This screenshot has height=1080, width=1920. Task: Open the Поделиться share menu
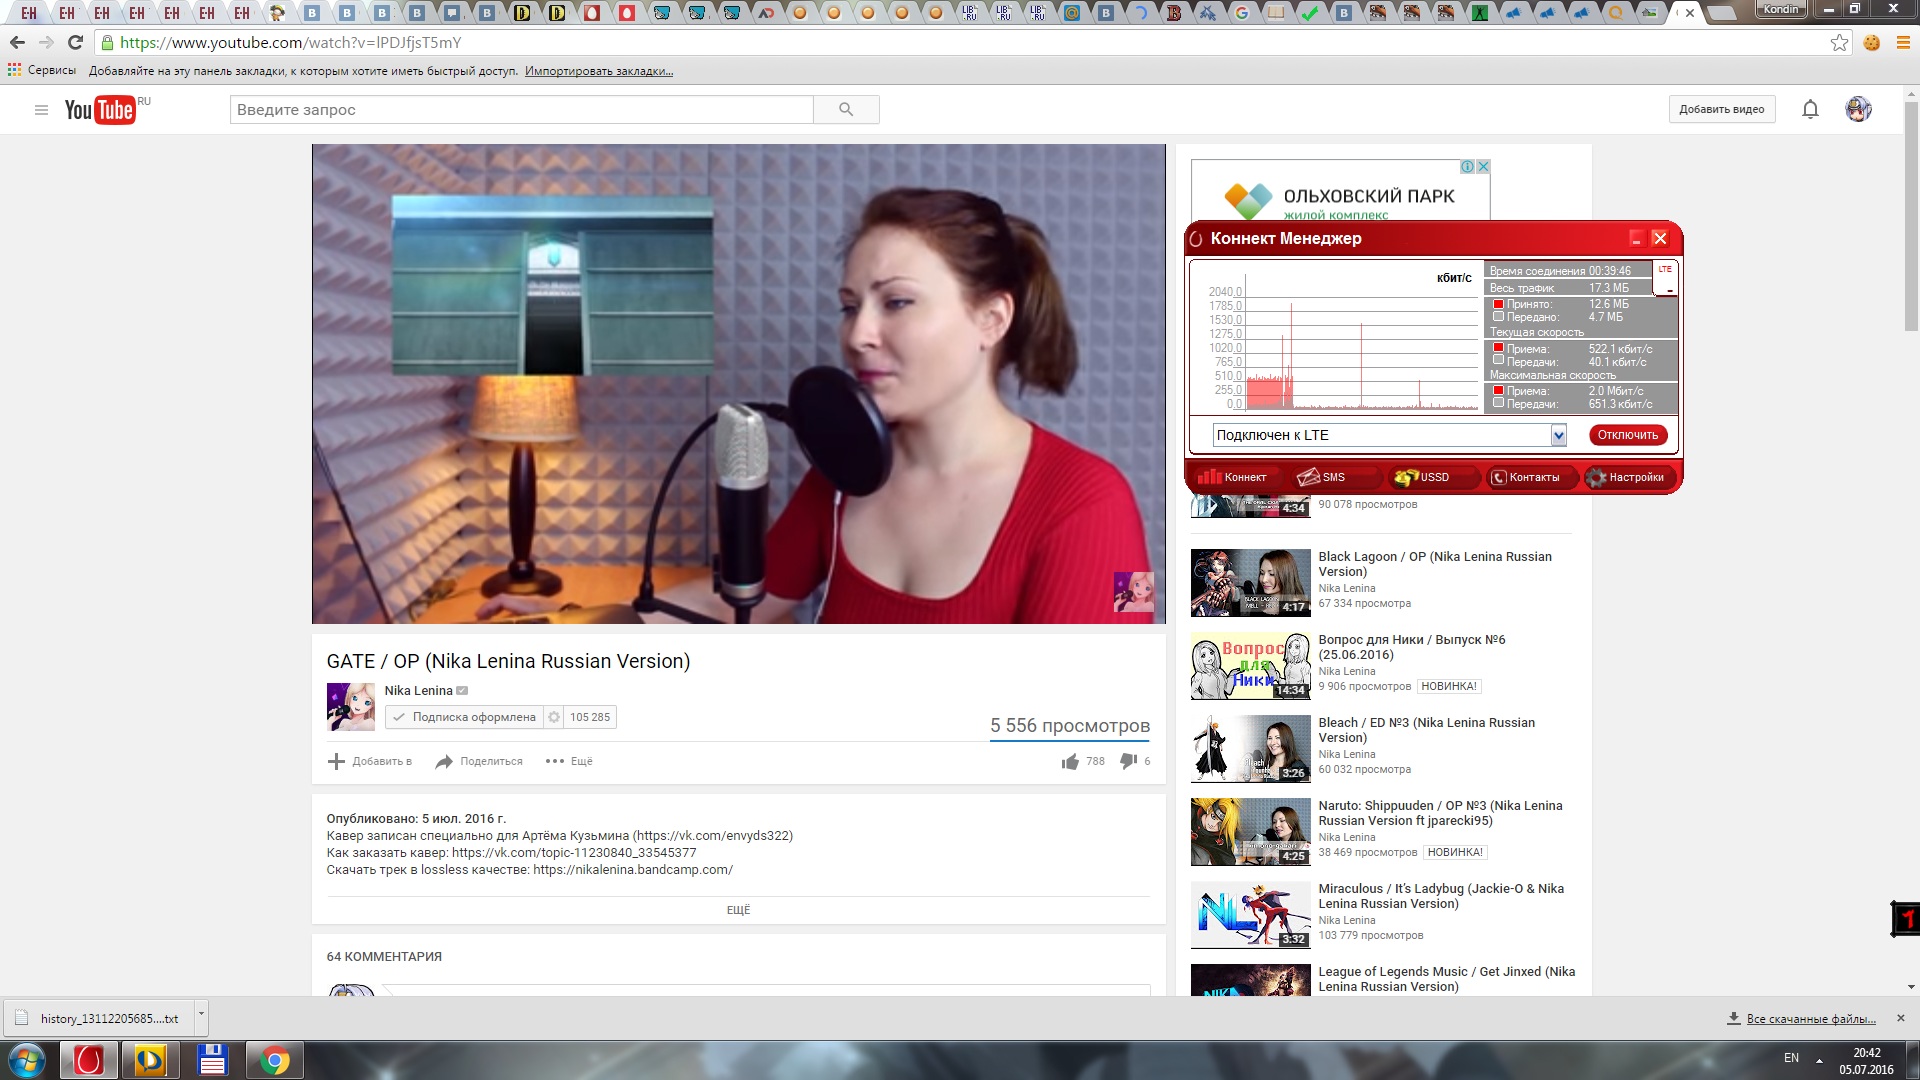tap(479, 762)
